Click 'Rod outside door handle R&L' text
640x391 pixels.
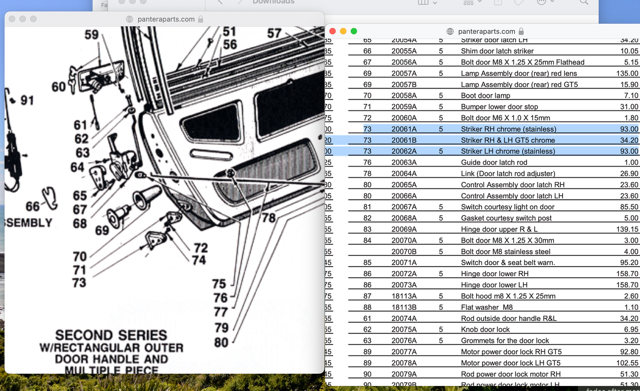509,318
